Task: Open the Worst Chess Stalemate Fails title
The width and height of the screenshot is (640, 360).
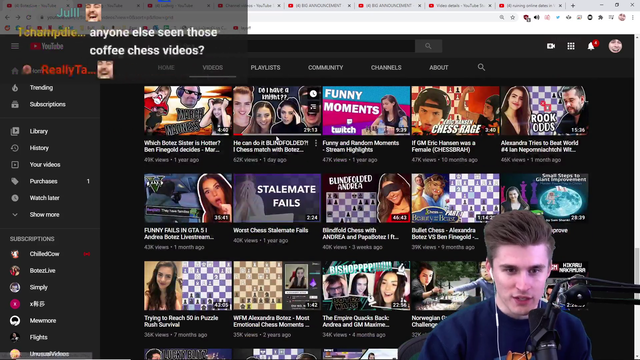Action: coord(271,230)
